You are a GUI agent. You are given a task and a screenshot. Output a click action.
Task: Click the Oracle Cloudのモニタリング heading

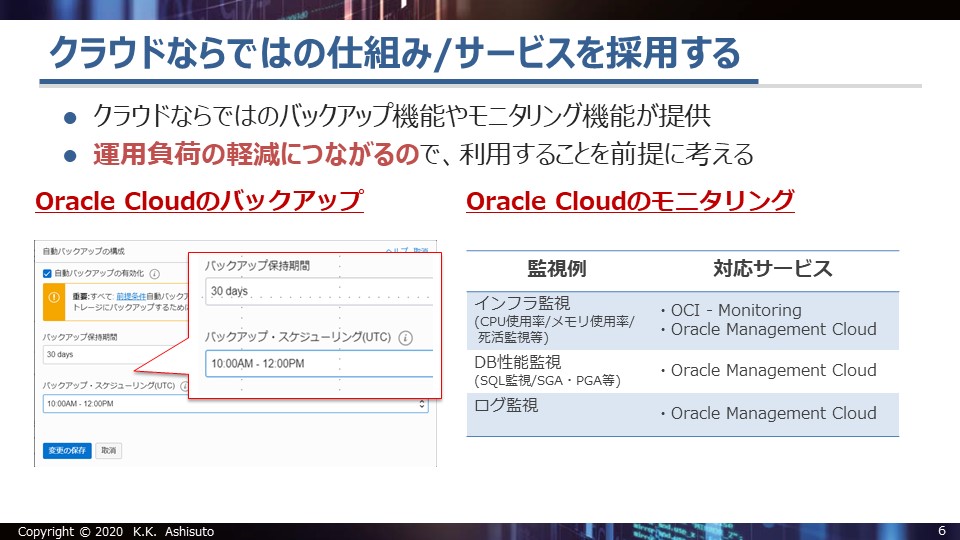click(x=630, y=201)
